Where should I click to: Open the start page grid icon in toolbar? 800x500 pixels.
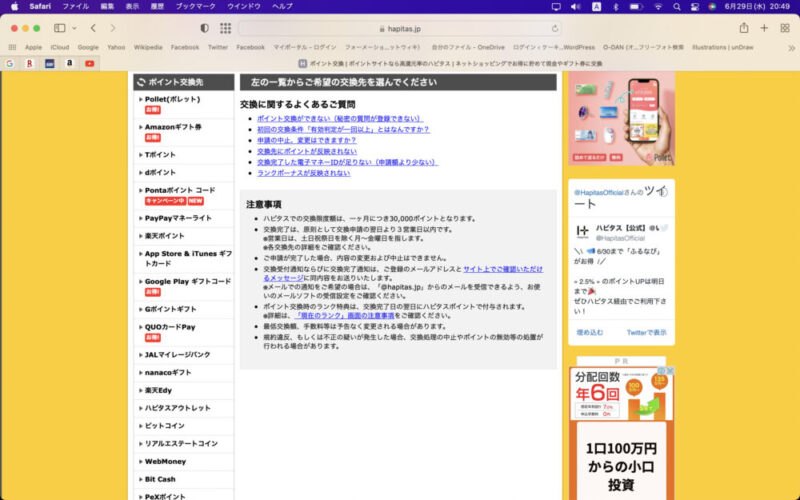tap(226, 28)
